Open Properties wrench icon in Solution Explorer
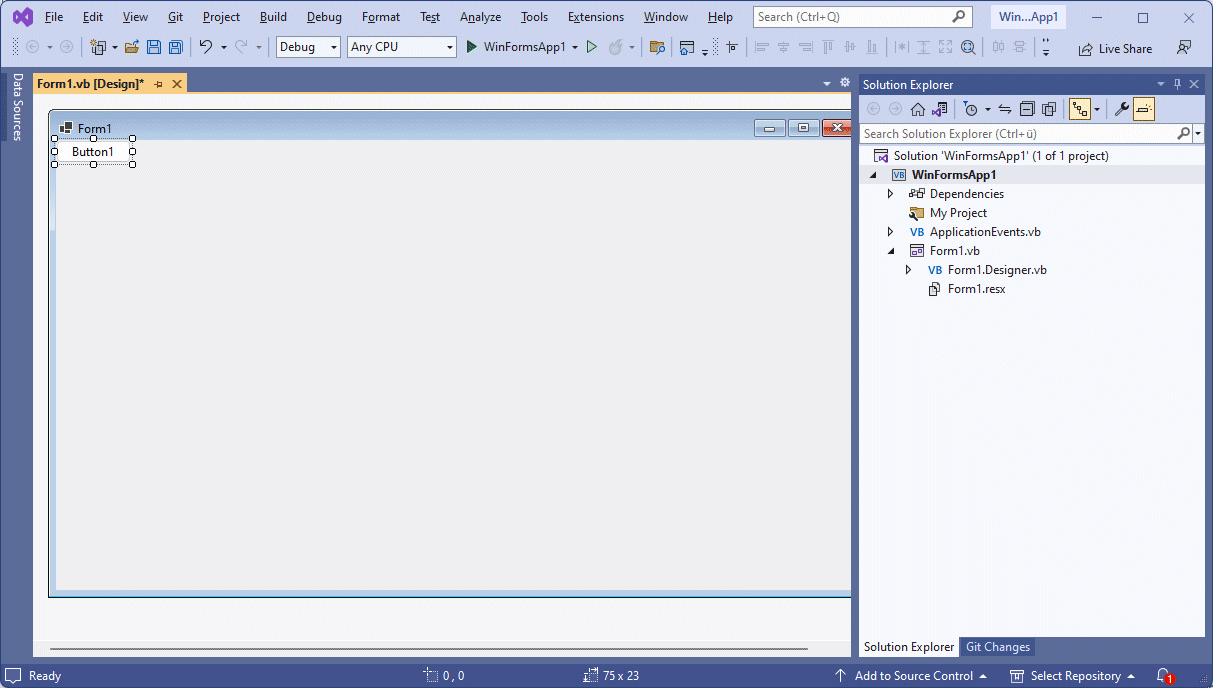 1121,109
